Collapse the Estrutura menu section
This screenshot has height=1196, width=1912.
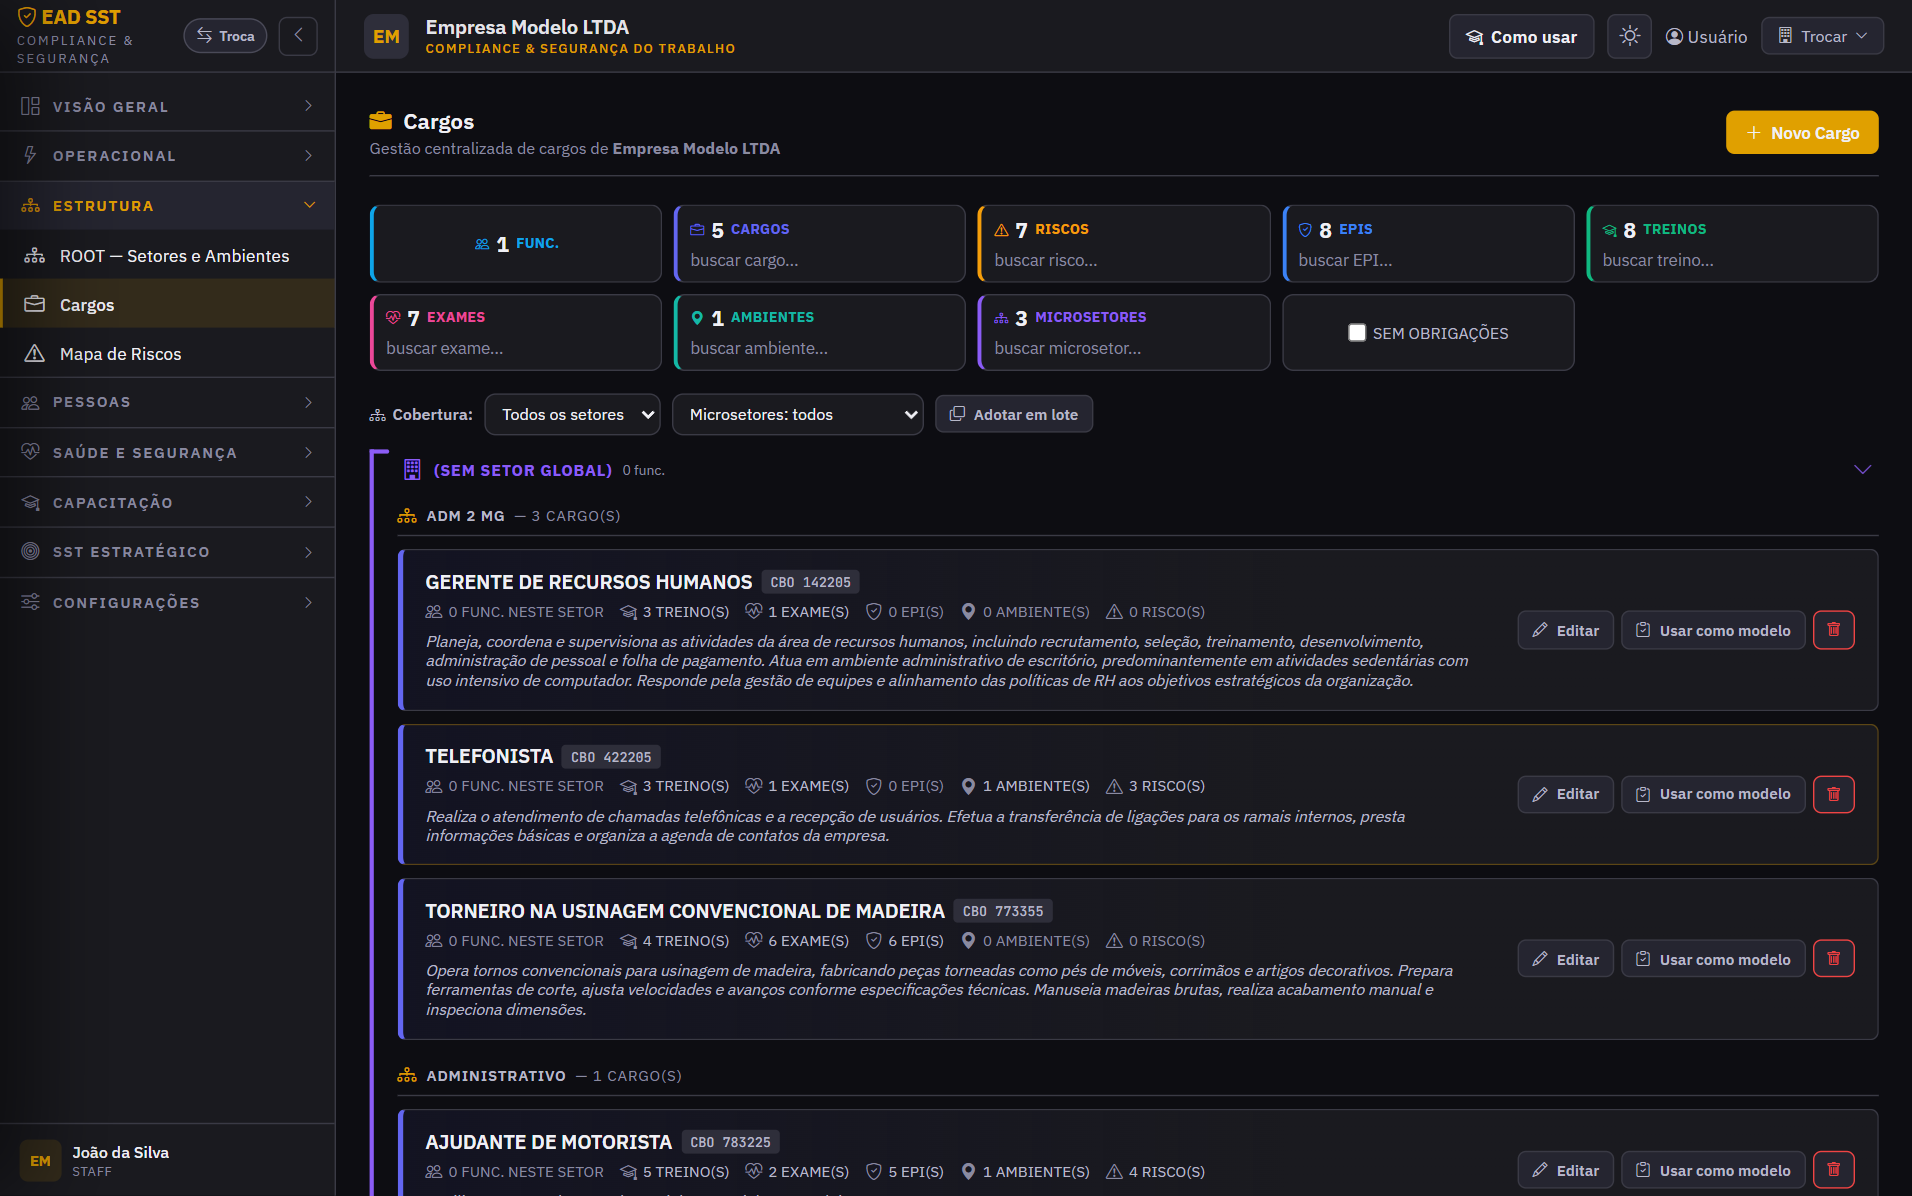click(168, 206)
